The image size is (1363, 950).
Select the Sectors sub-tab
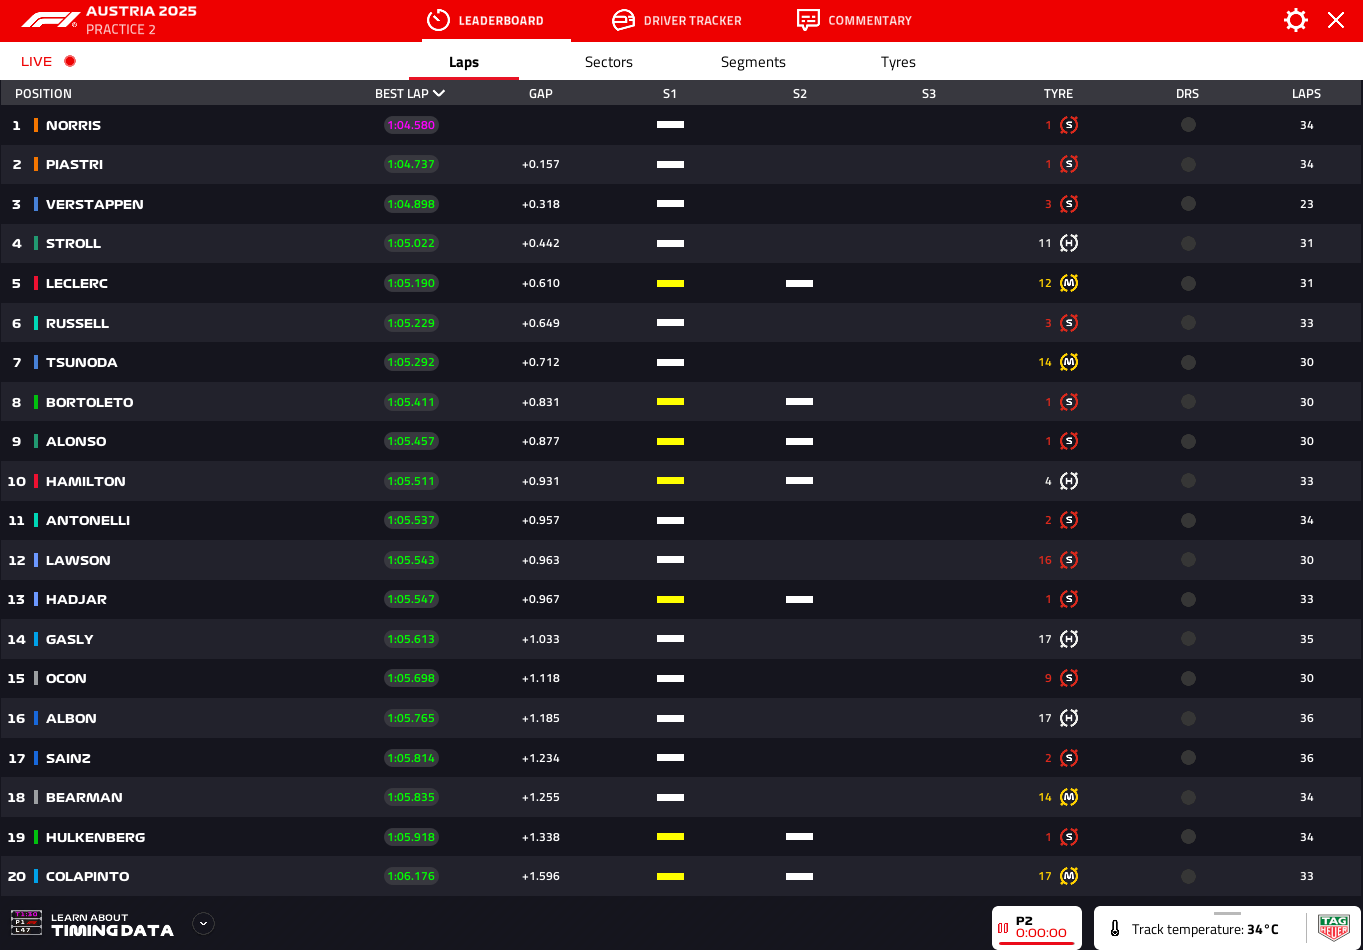point(609,62)
